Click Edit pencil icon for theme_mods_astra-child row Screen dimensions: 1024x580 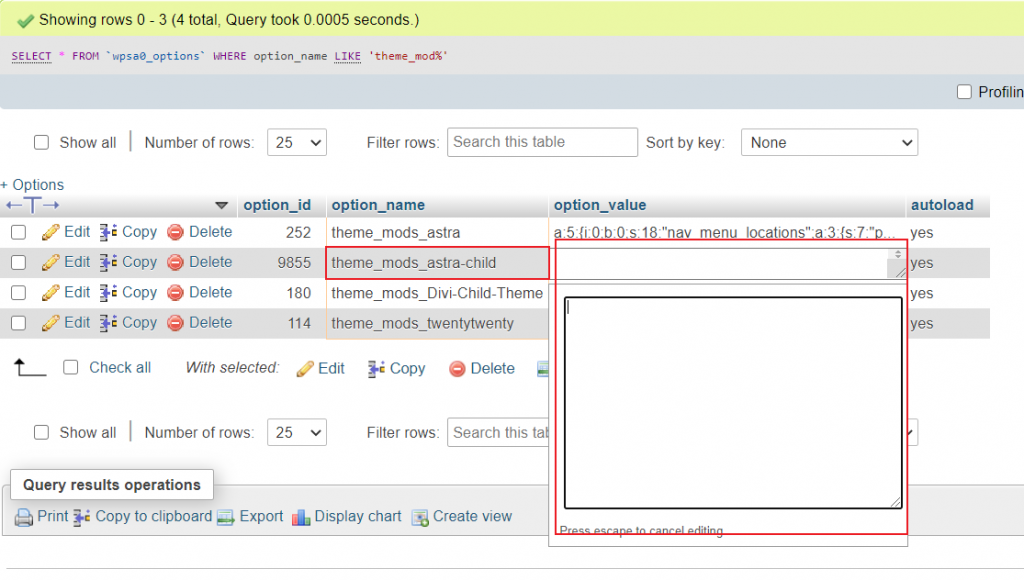[x=50, y=263]
